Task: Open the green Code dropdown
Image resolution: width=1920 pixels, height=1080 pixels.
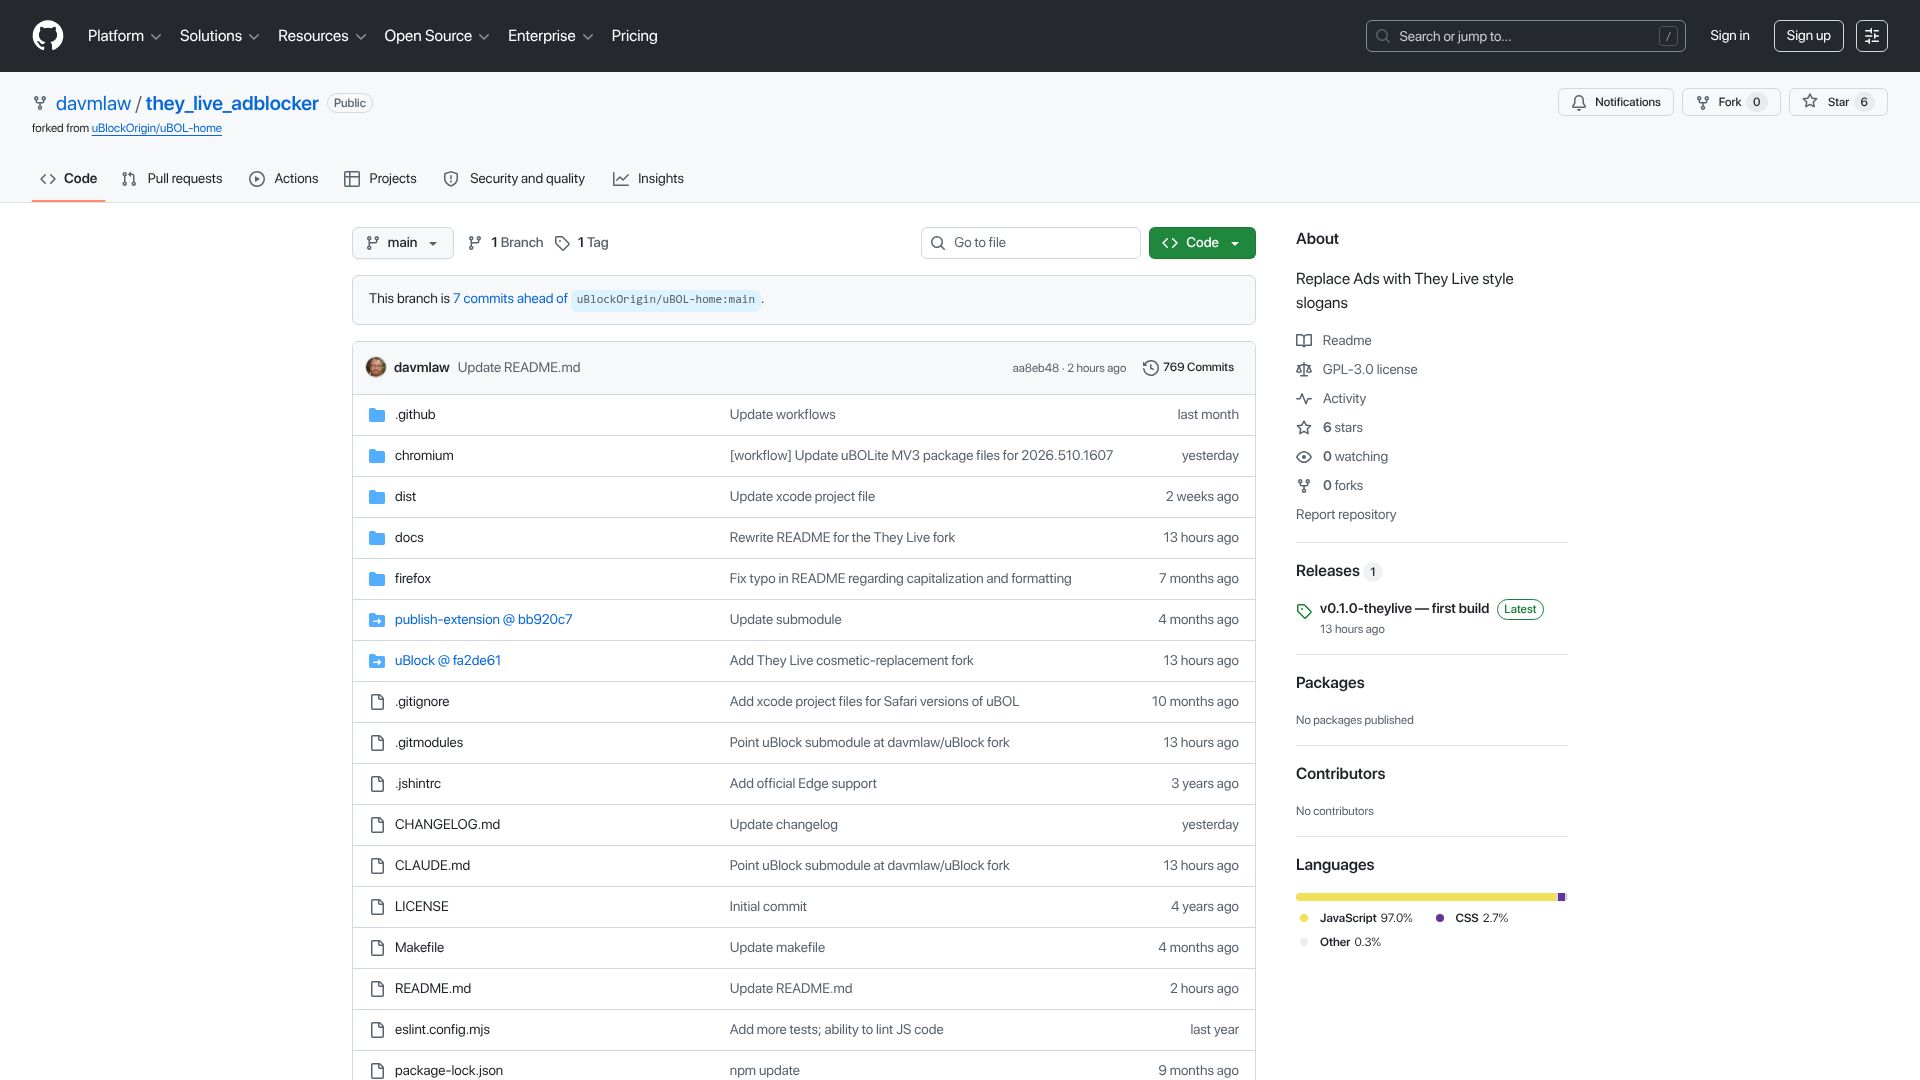Action: 1202,243
